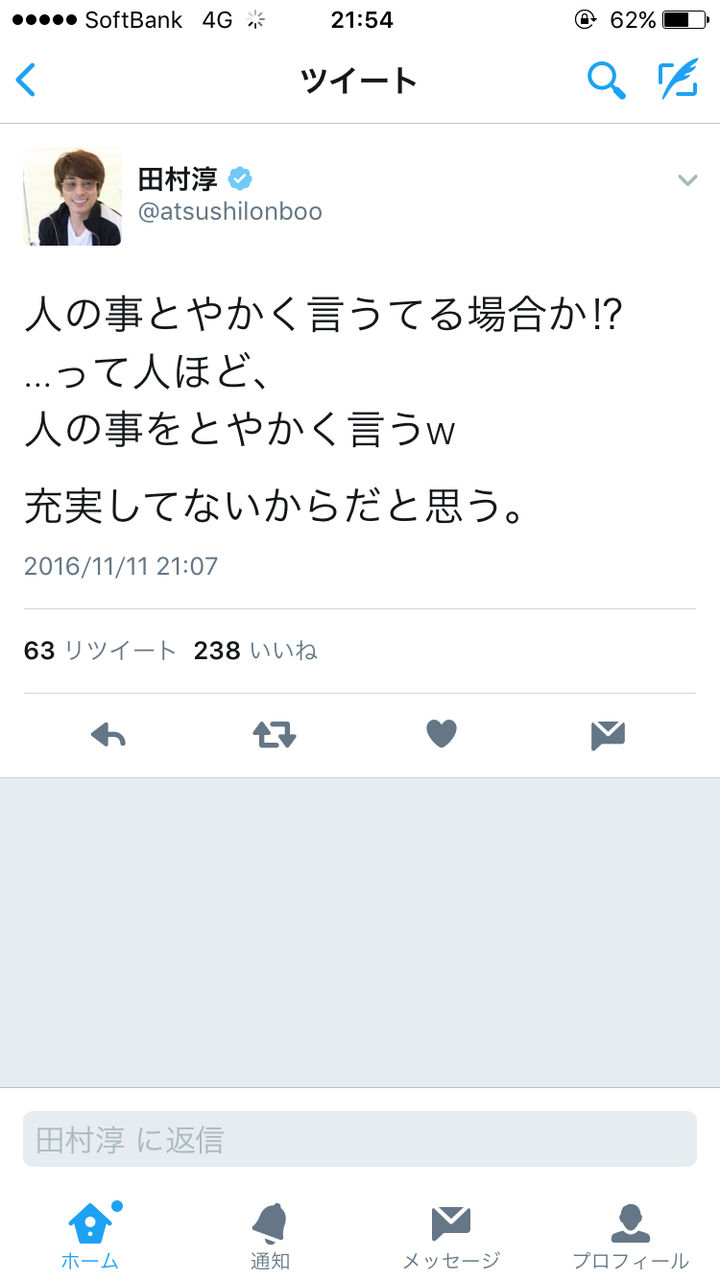720x1280 pixels.
Task: Tap the battery indicator in status bar
Action: pos(684,20)
